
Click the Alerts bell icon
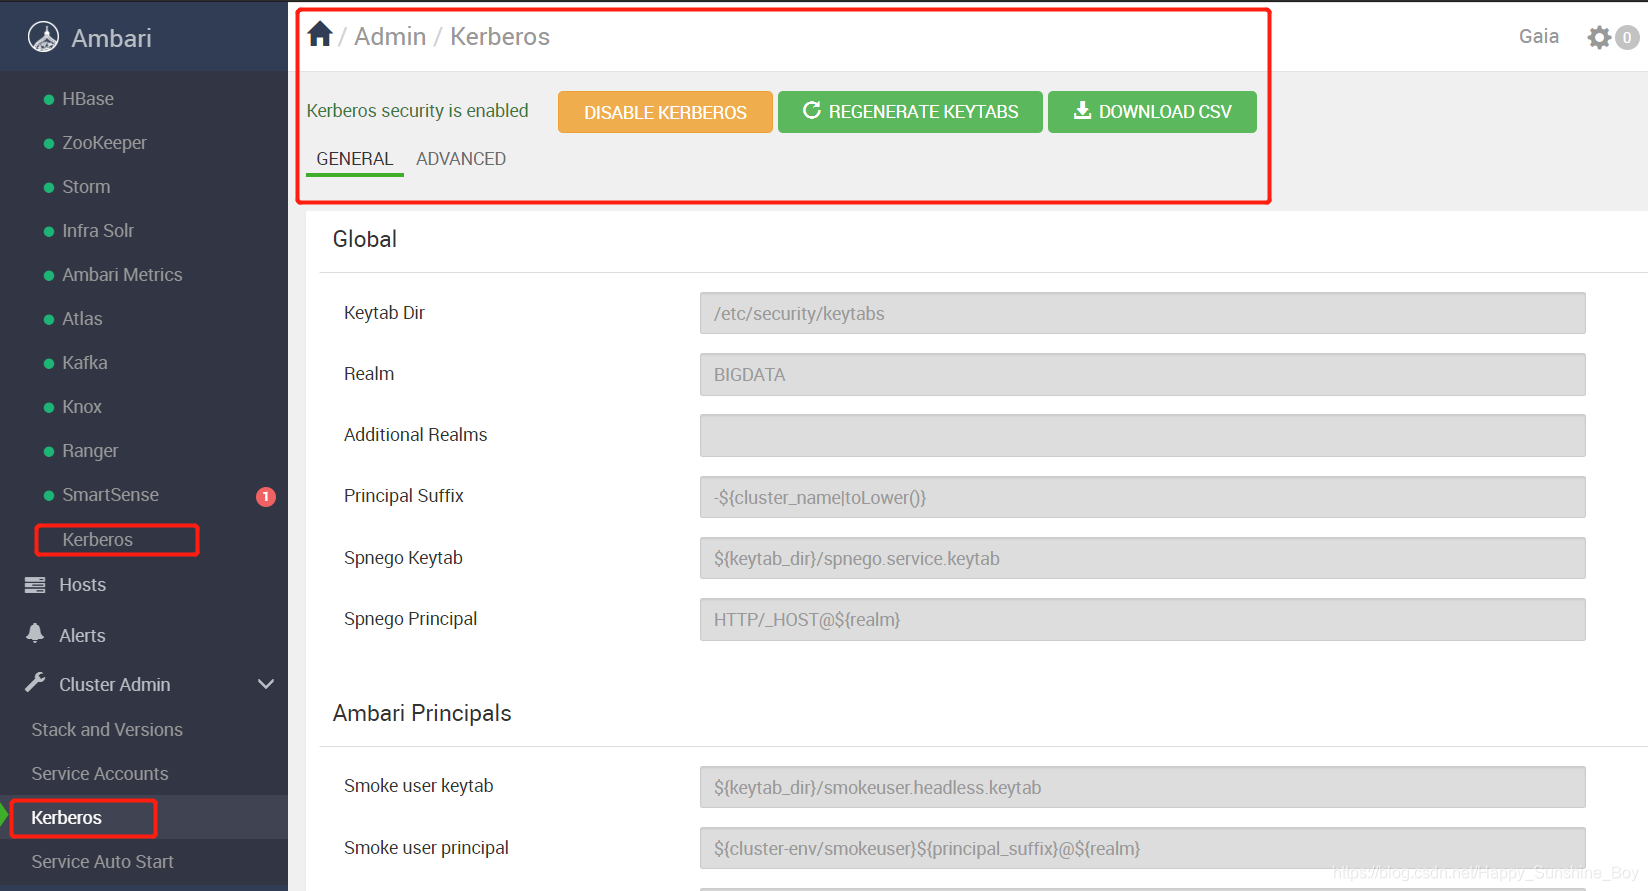click(x=35, y=634)
